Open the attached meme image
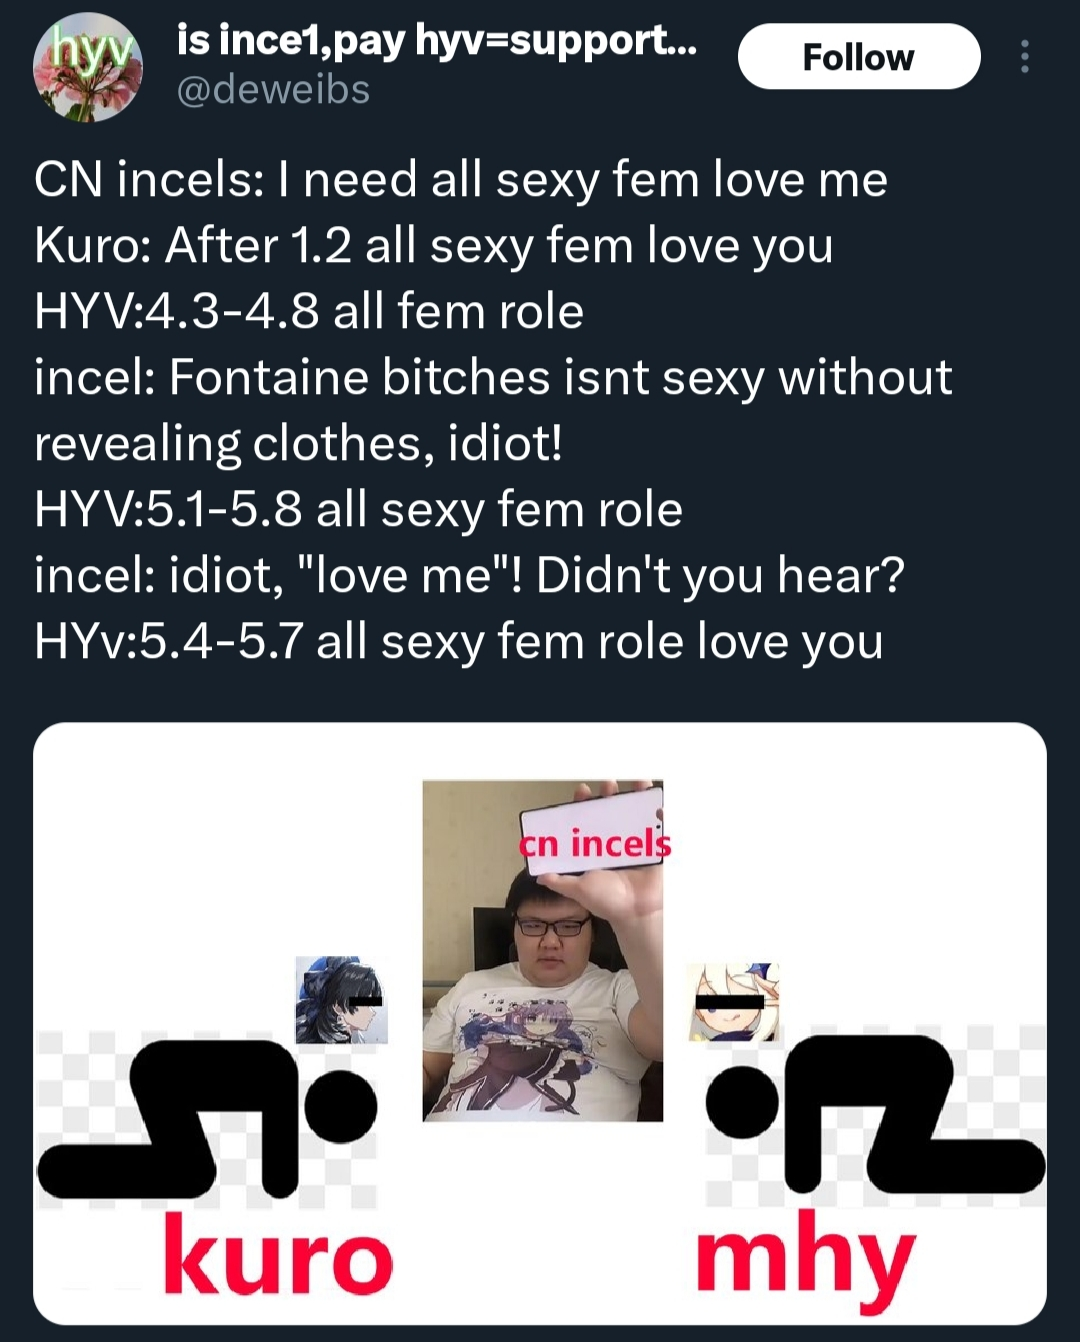The image size is (1080, 1342). [540, 1023]
